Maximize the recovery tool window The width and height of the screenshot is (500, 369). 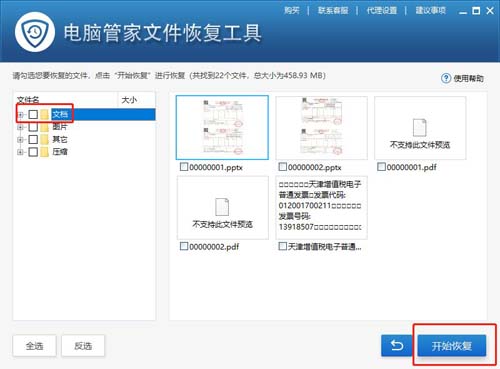pyautogui.click(x=476, y=11)
